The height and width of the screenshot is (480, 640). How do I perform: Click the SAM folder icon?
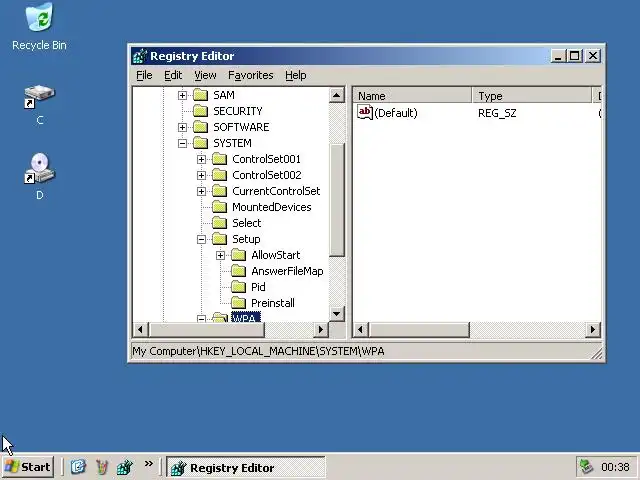point(200,95)
